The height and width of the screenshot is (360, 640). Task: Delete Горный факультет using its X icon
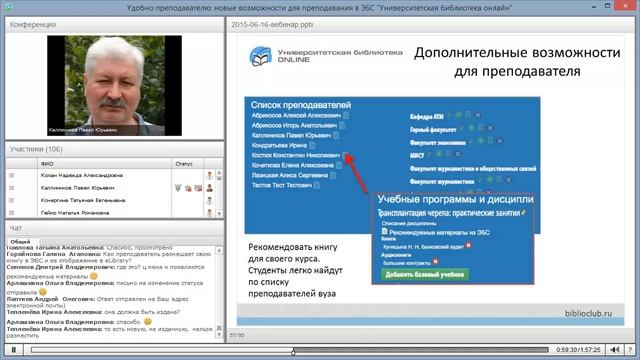[491, 128]
